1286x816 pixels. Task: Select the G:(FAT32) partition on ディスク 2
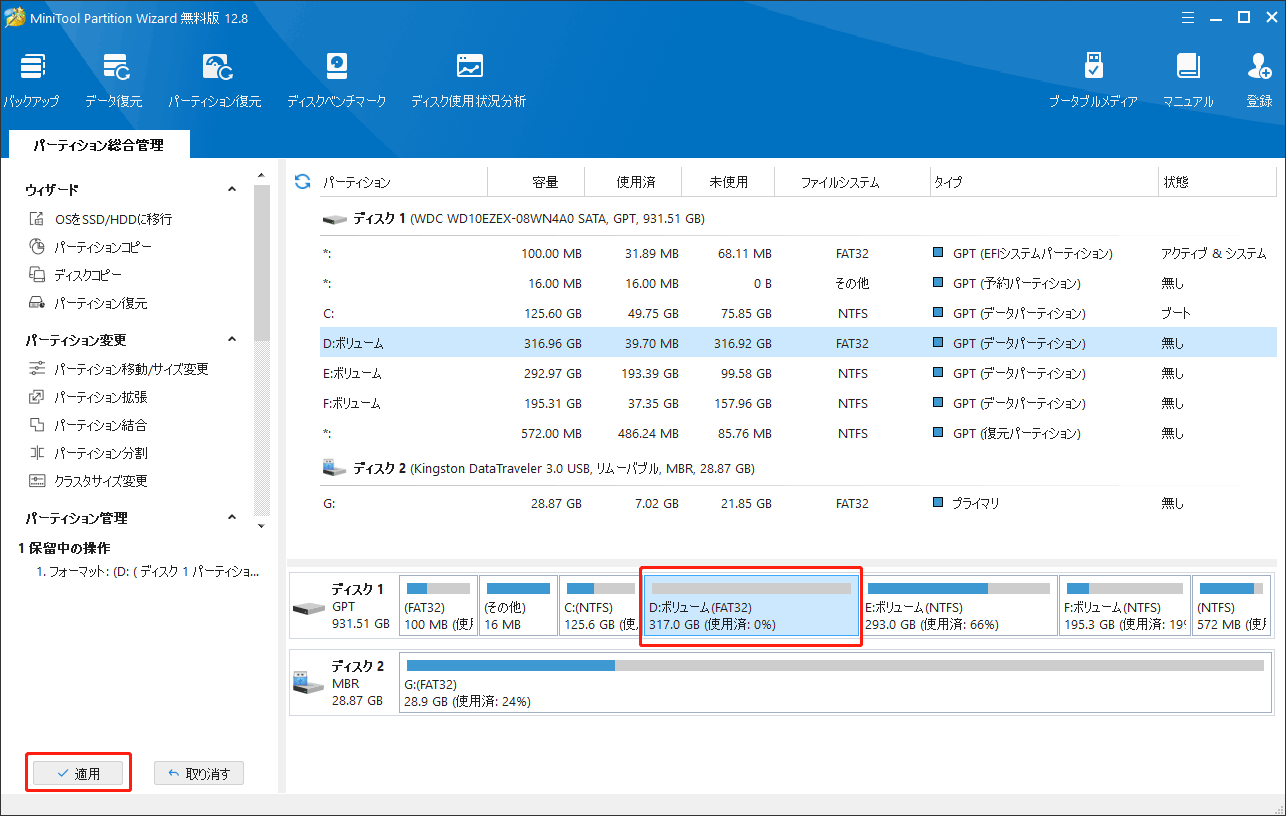click(840, 682)
